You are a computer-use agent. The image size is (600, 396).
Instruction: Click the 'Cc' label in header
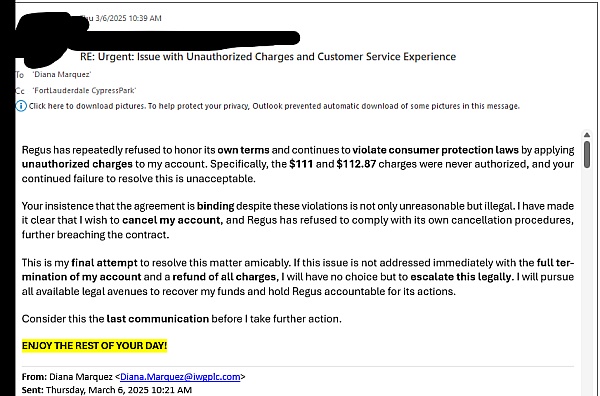tap(20, 91)
